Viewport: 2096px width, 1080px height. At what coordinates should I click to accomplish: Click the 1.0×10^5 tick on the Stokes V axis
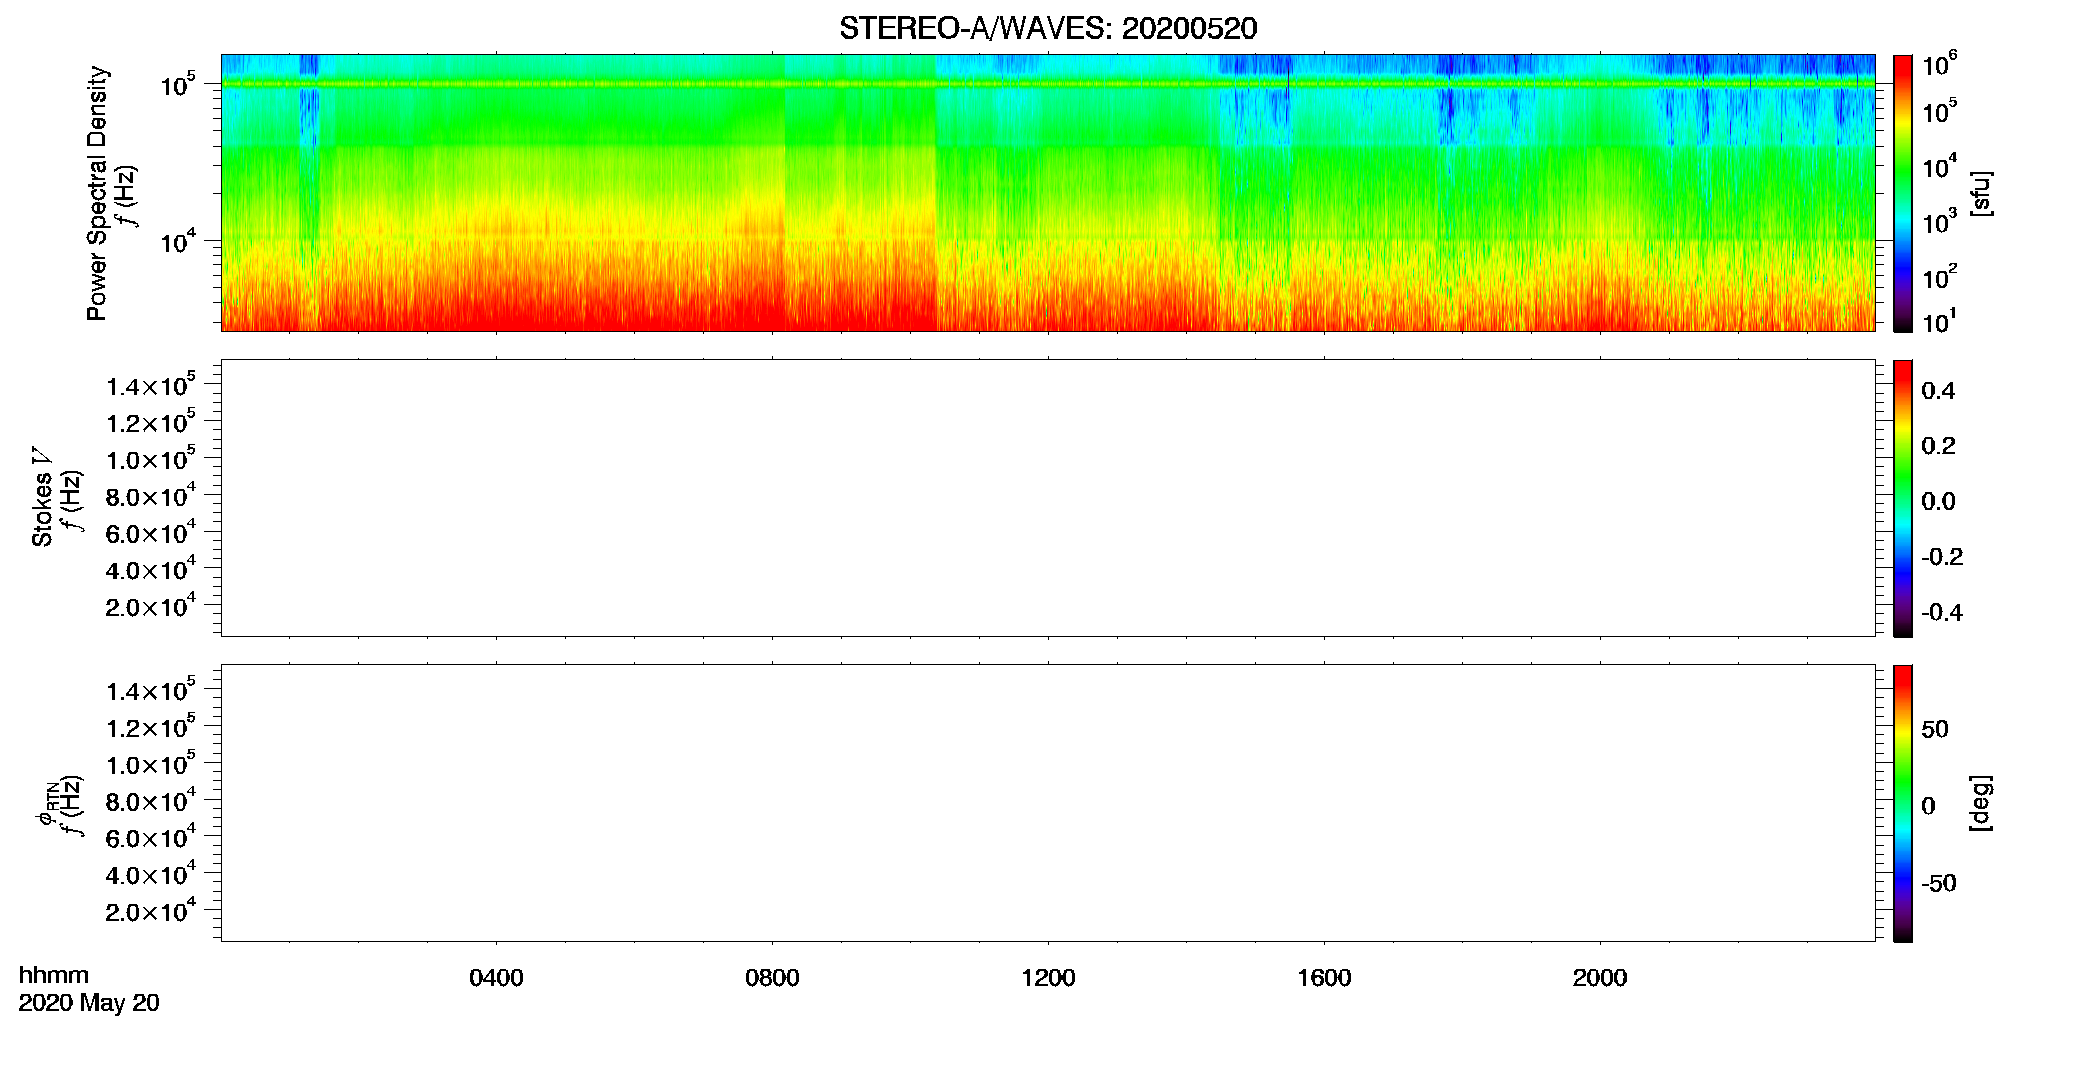pos(151,459)
